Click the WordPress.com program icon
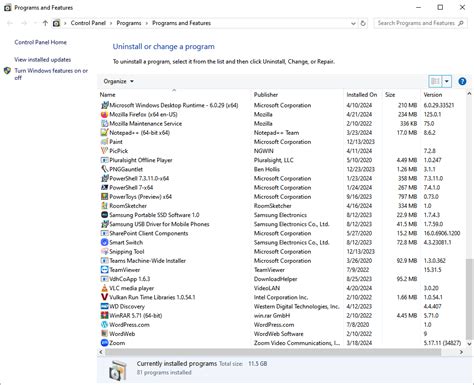The height and width of the screenshot is (385, 474). coord(104,324)
